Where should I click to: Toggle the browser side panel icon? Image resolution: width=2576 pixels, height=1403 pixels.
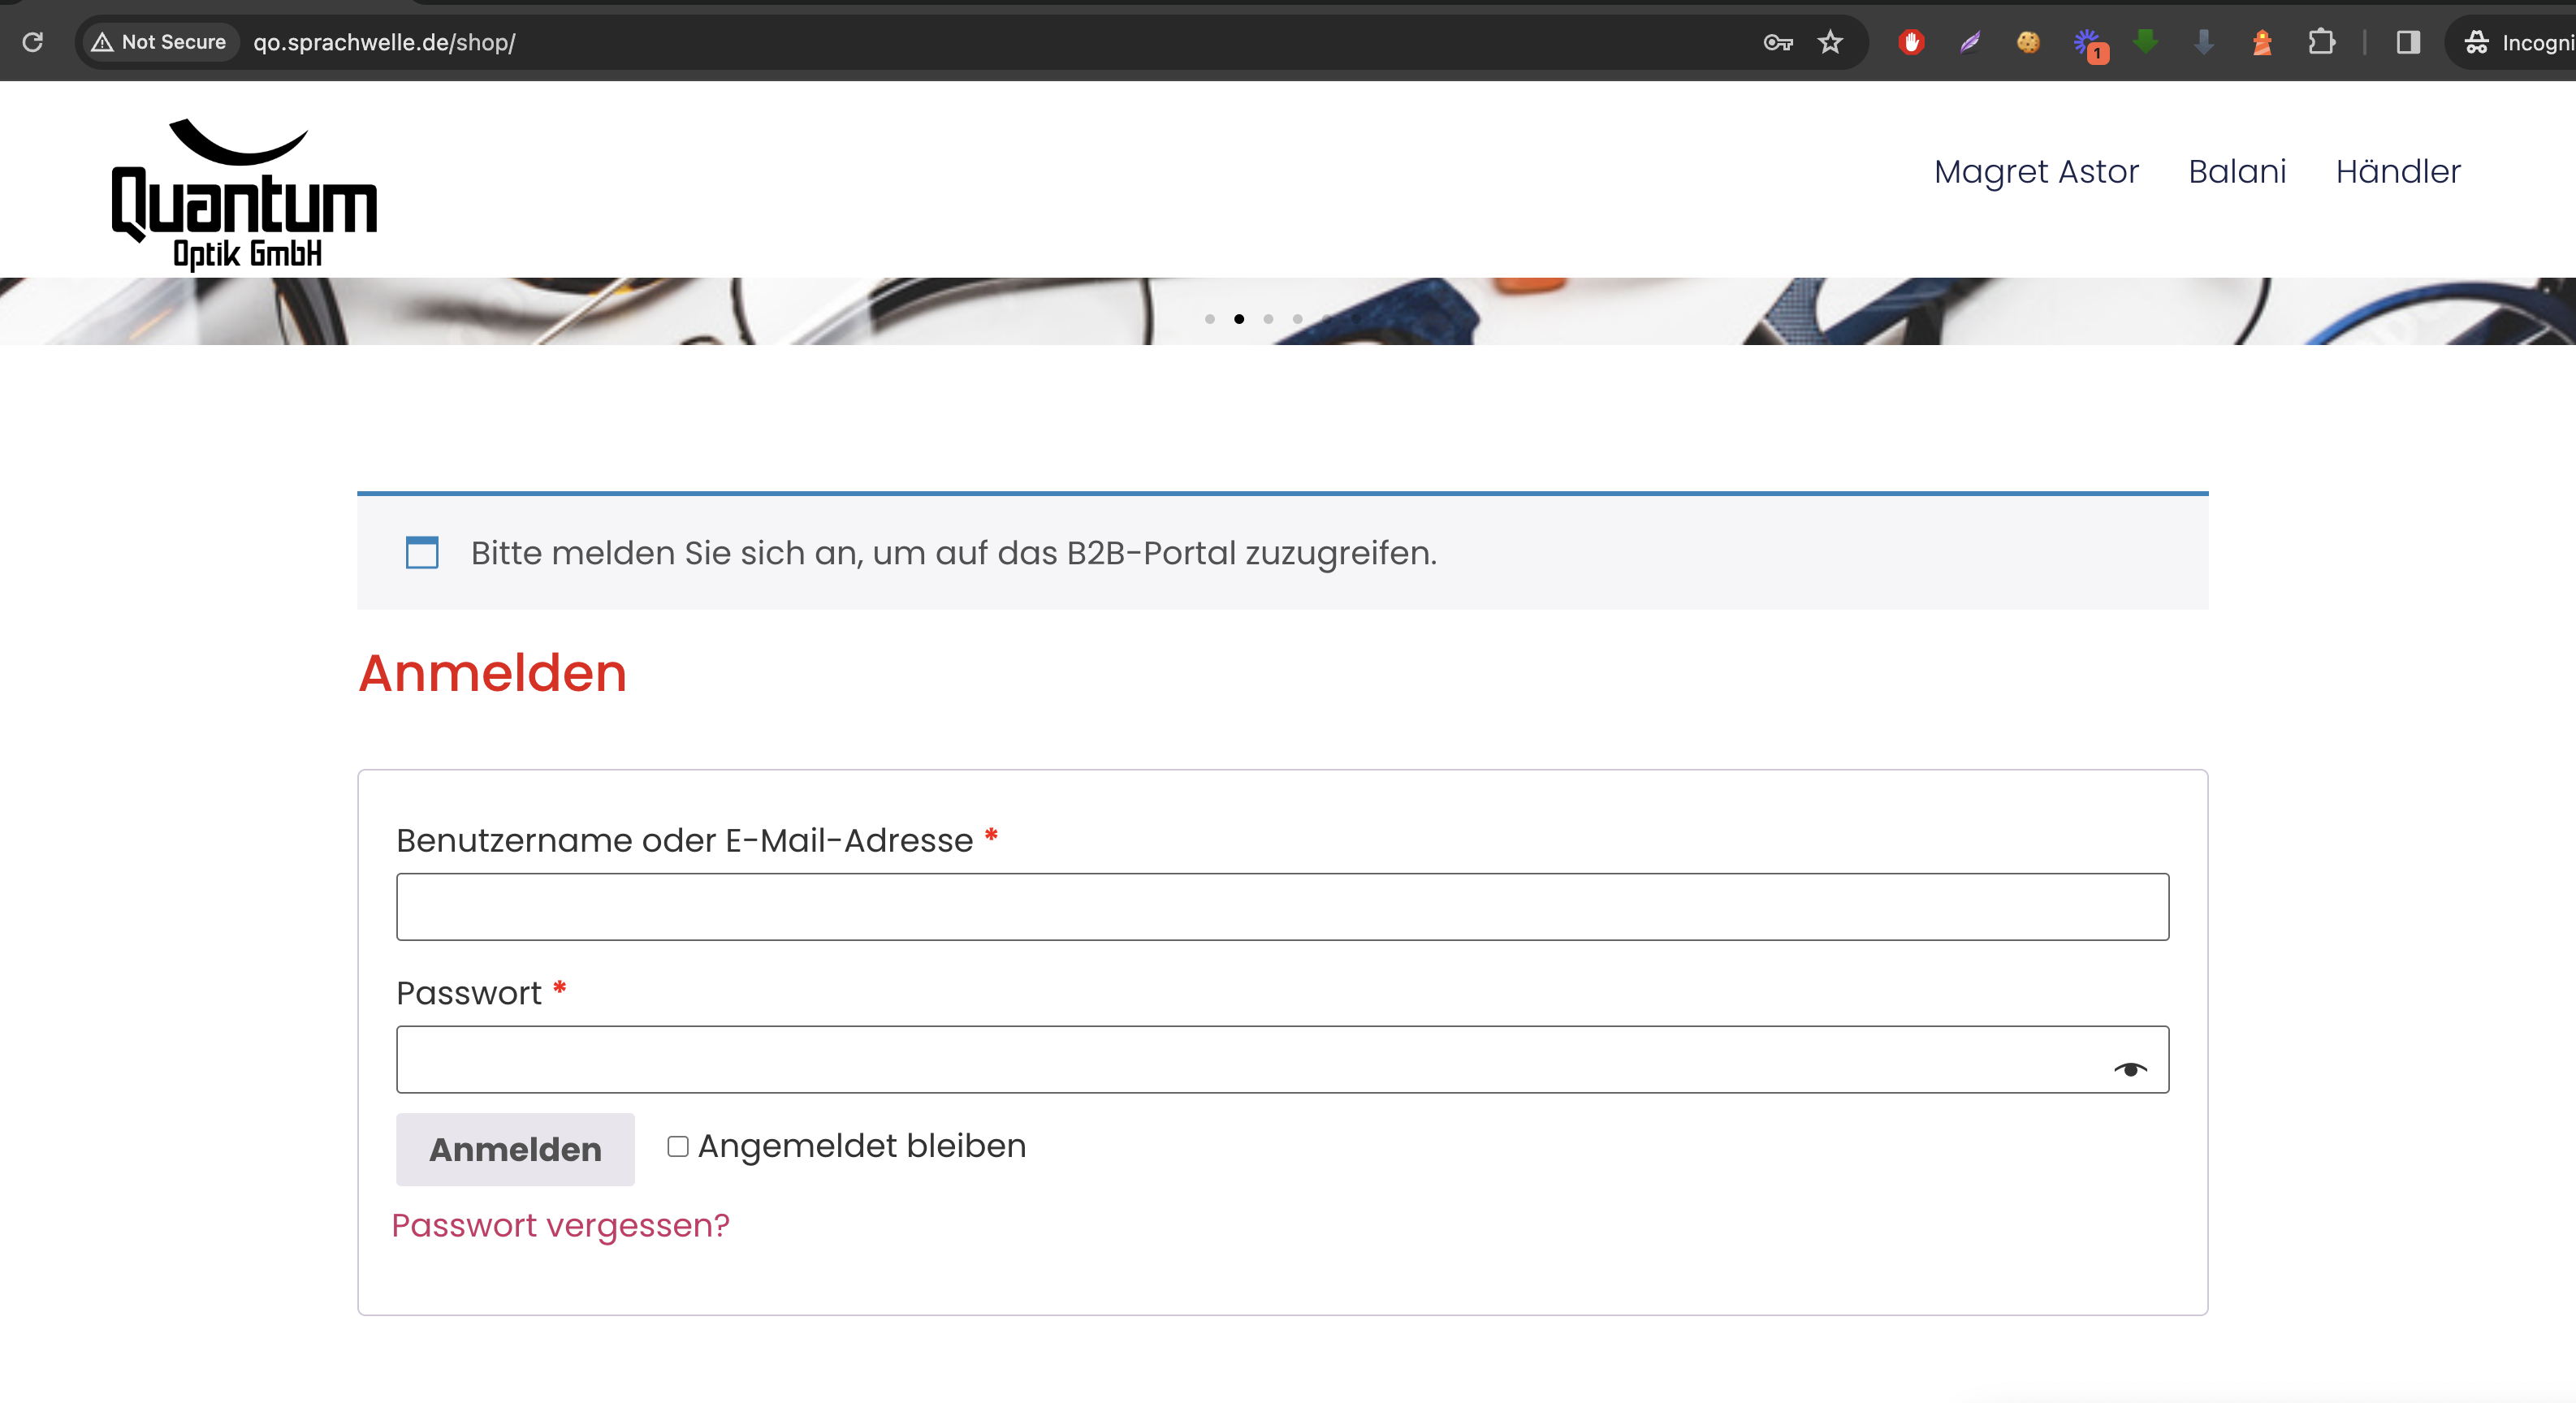click(x=2408, y=42)
